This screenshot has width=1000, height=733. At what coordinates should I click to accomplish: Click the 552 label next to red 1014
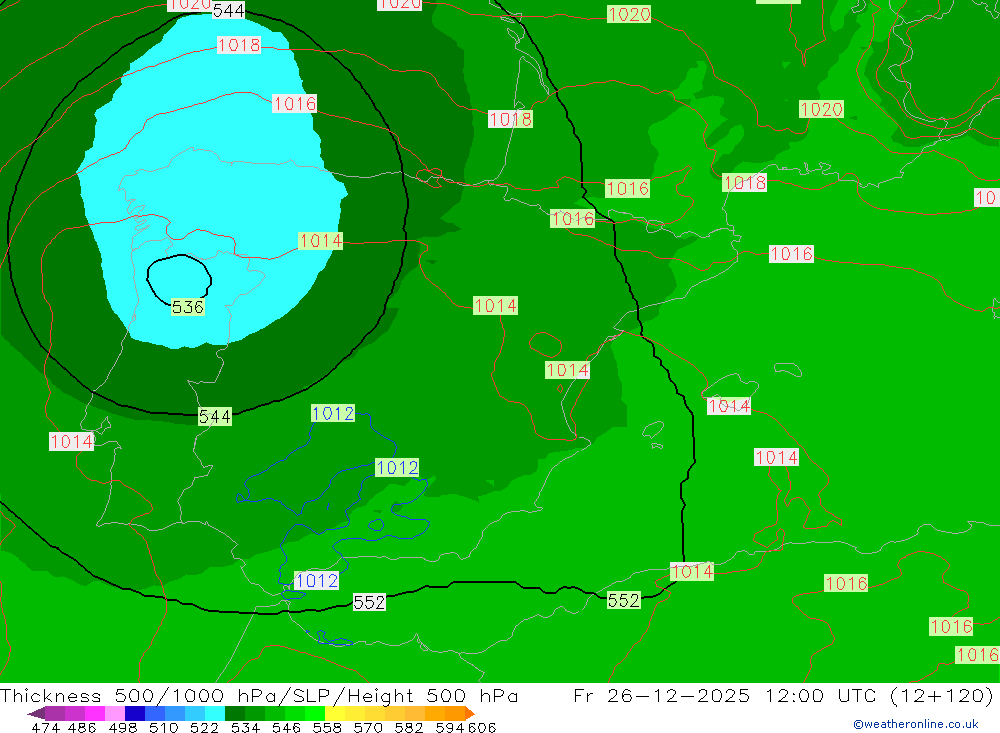coord(624,600)
